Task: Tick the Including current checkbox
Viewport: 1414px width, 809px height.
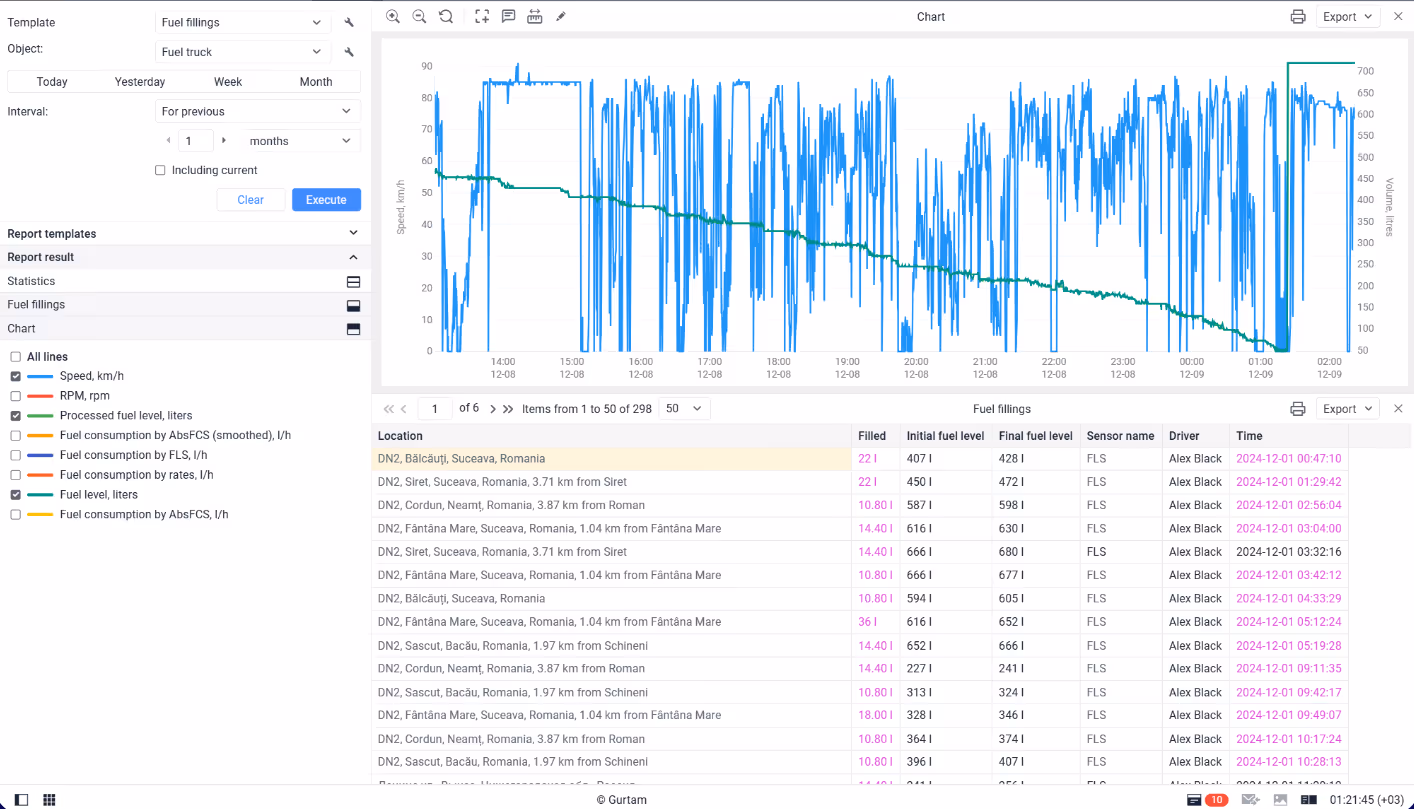Action: click(160, 171)
